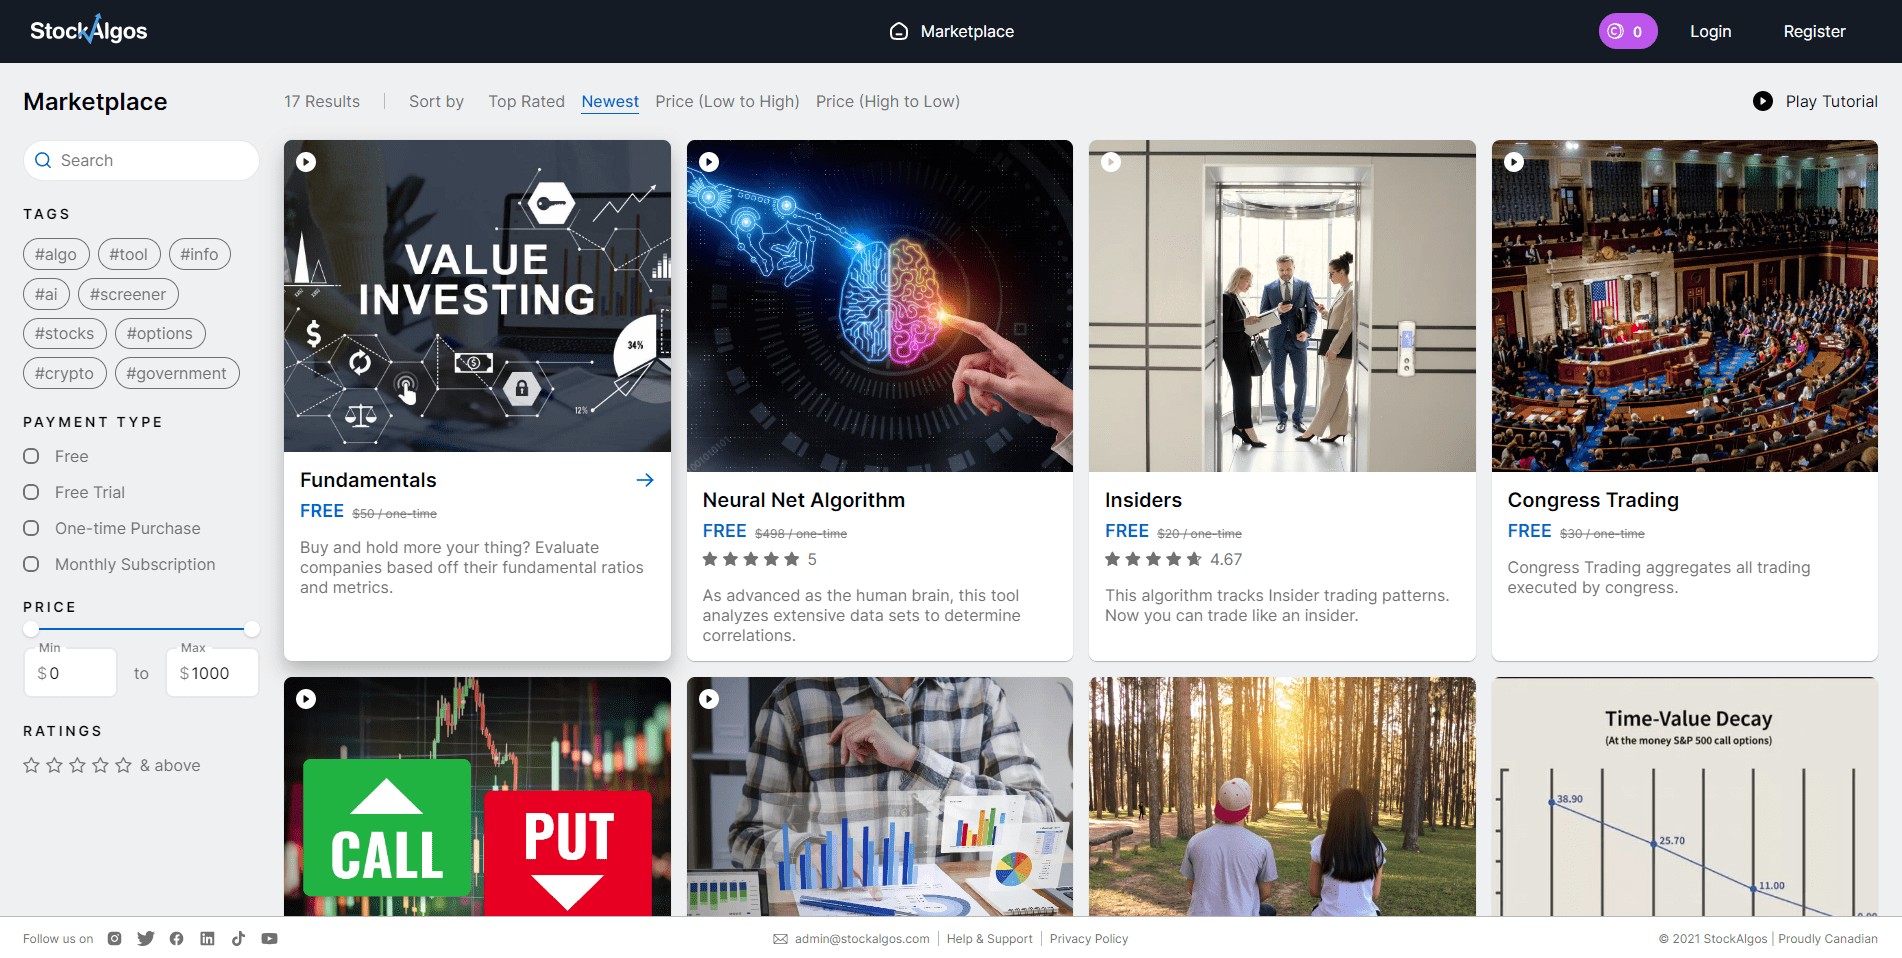This screenshot has height=958, width=1902.
Task: Open the YouTube icon in the footer
Action: tap(269, 939)
